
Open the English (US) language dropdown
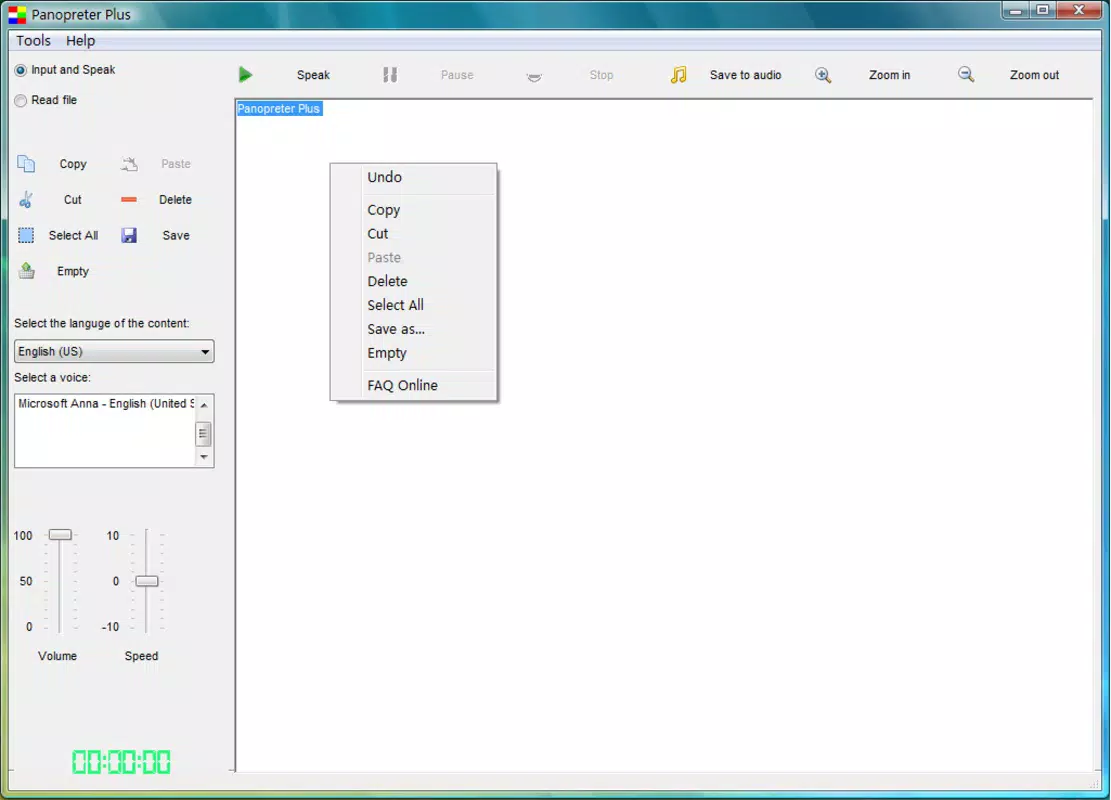point(114,351)
